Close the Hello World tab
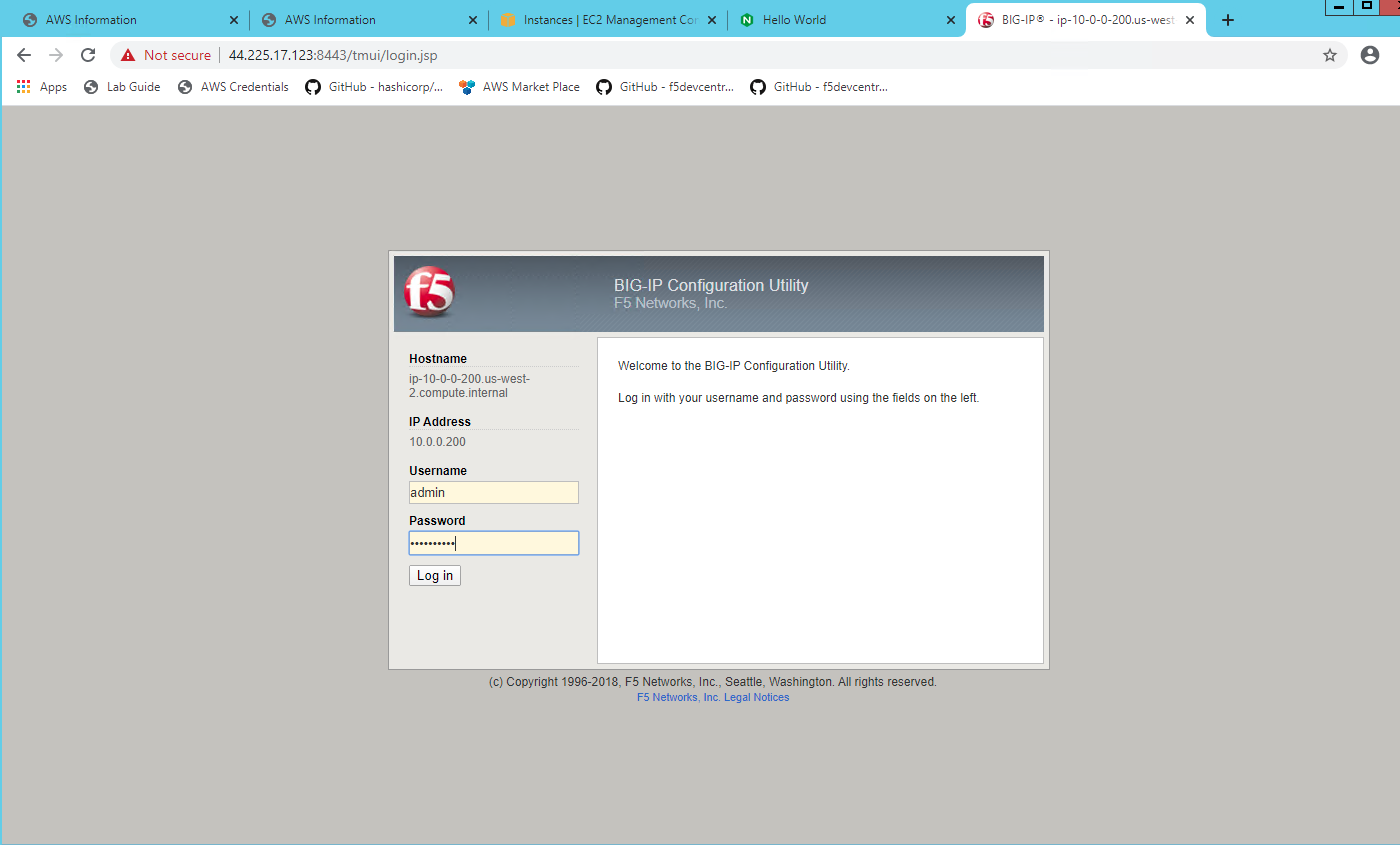Image resolution: width=1400 pixels, height=845 pixels. coord(951,20)
